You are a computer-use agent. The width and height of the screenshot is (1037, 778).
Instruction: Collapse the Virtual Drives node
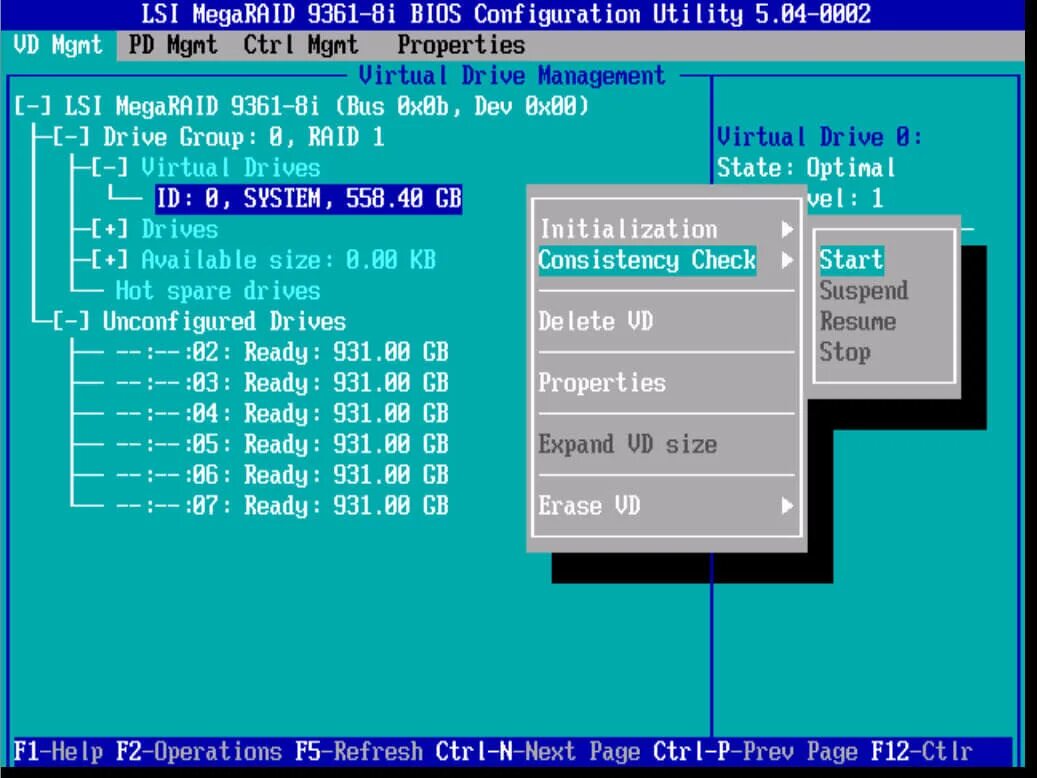pos(109,168)
